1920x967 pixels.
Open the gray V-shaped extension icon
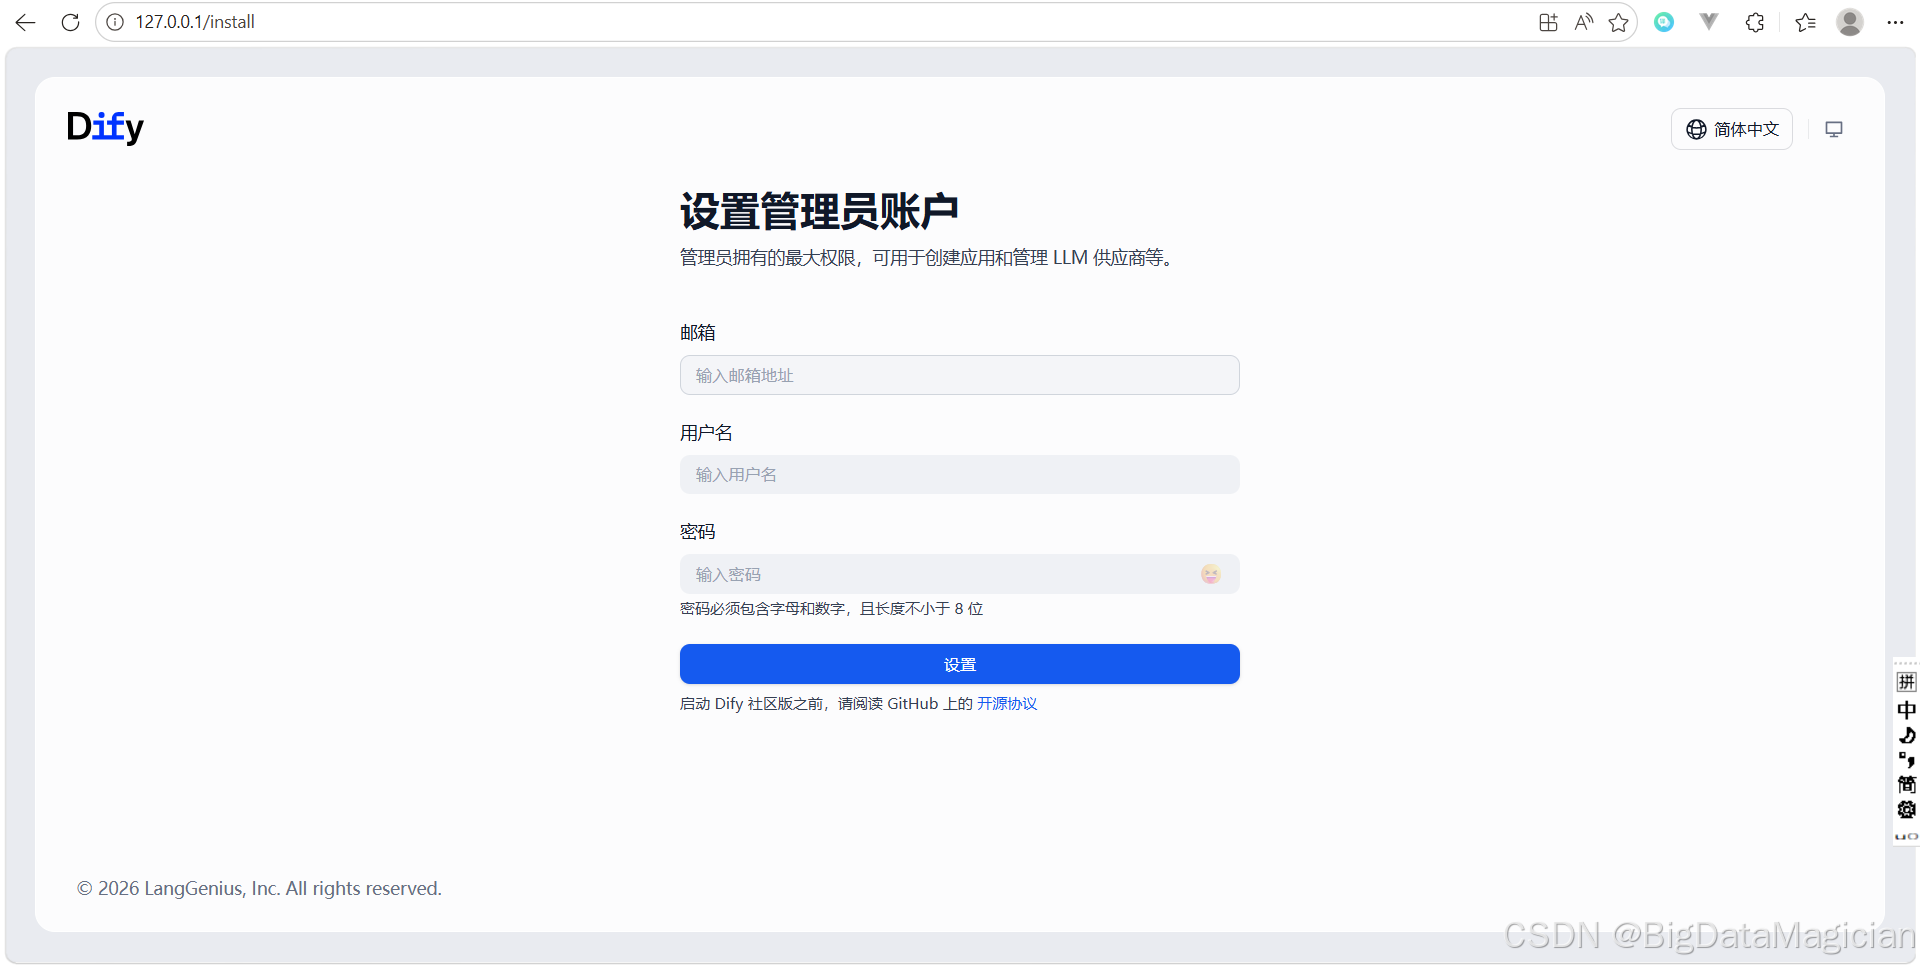(x=1709, y=22)
